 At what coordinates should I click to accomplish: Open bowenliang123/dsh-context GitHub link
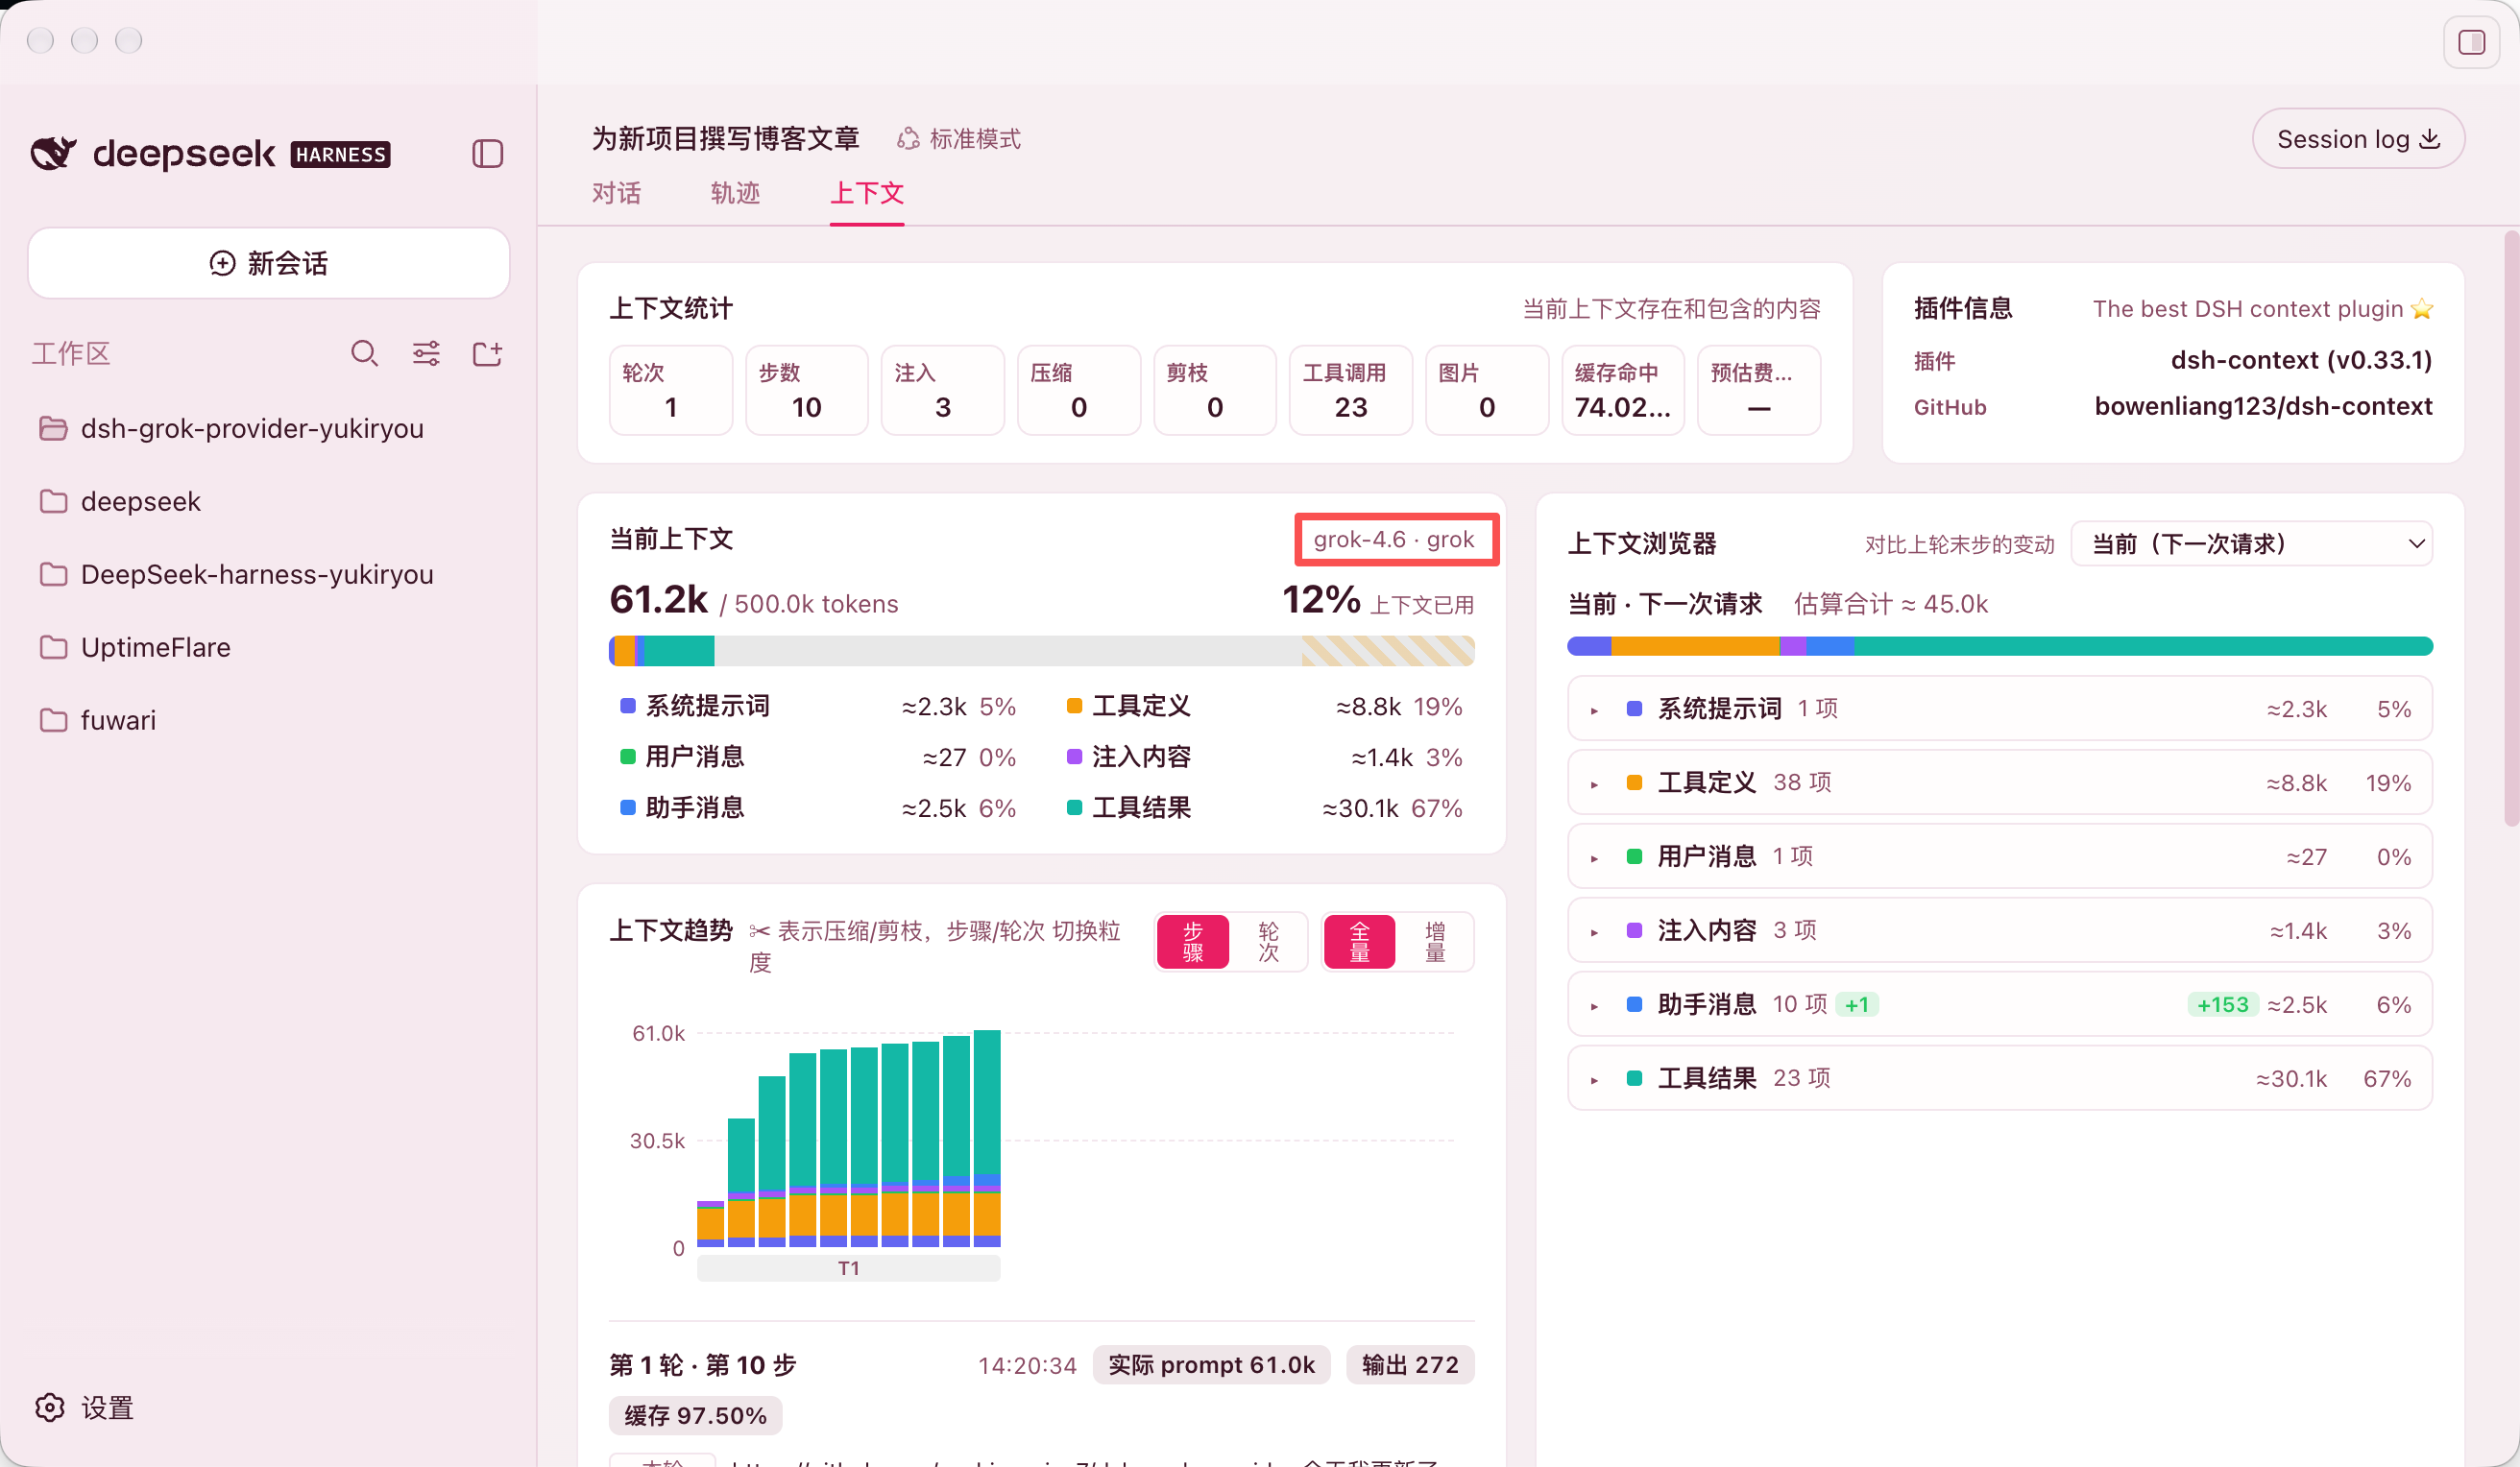click(x=2263, y=406)
